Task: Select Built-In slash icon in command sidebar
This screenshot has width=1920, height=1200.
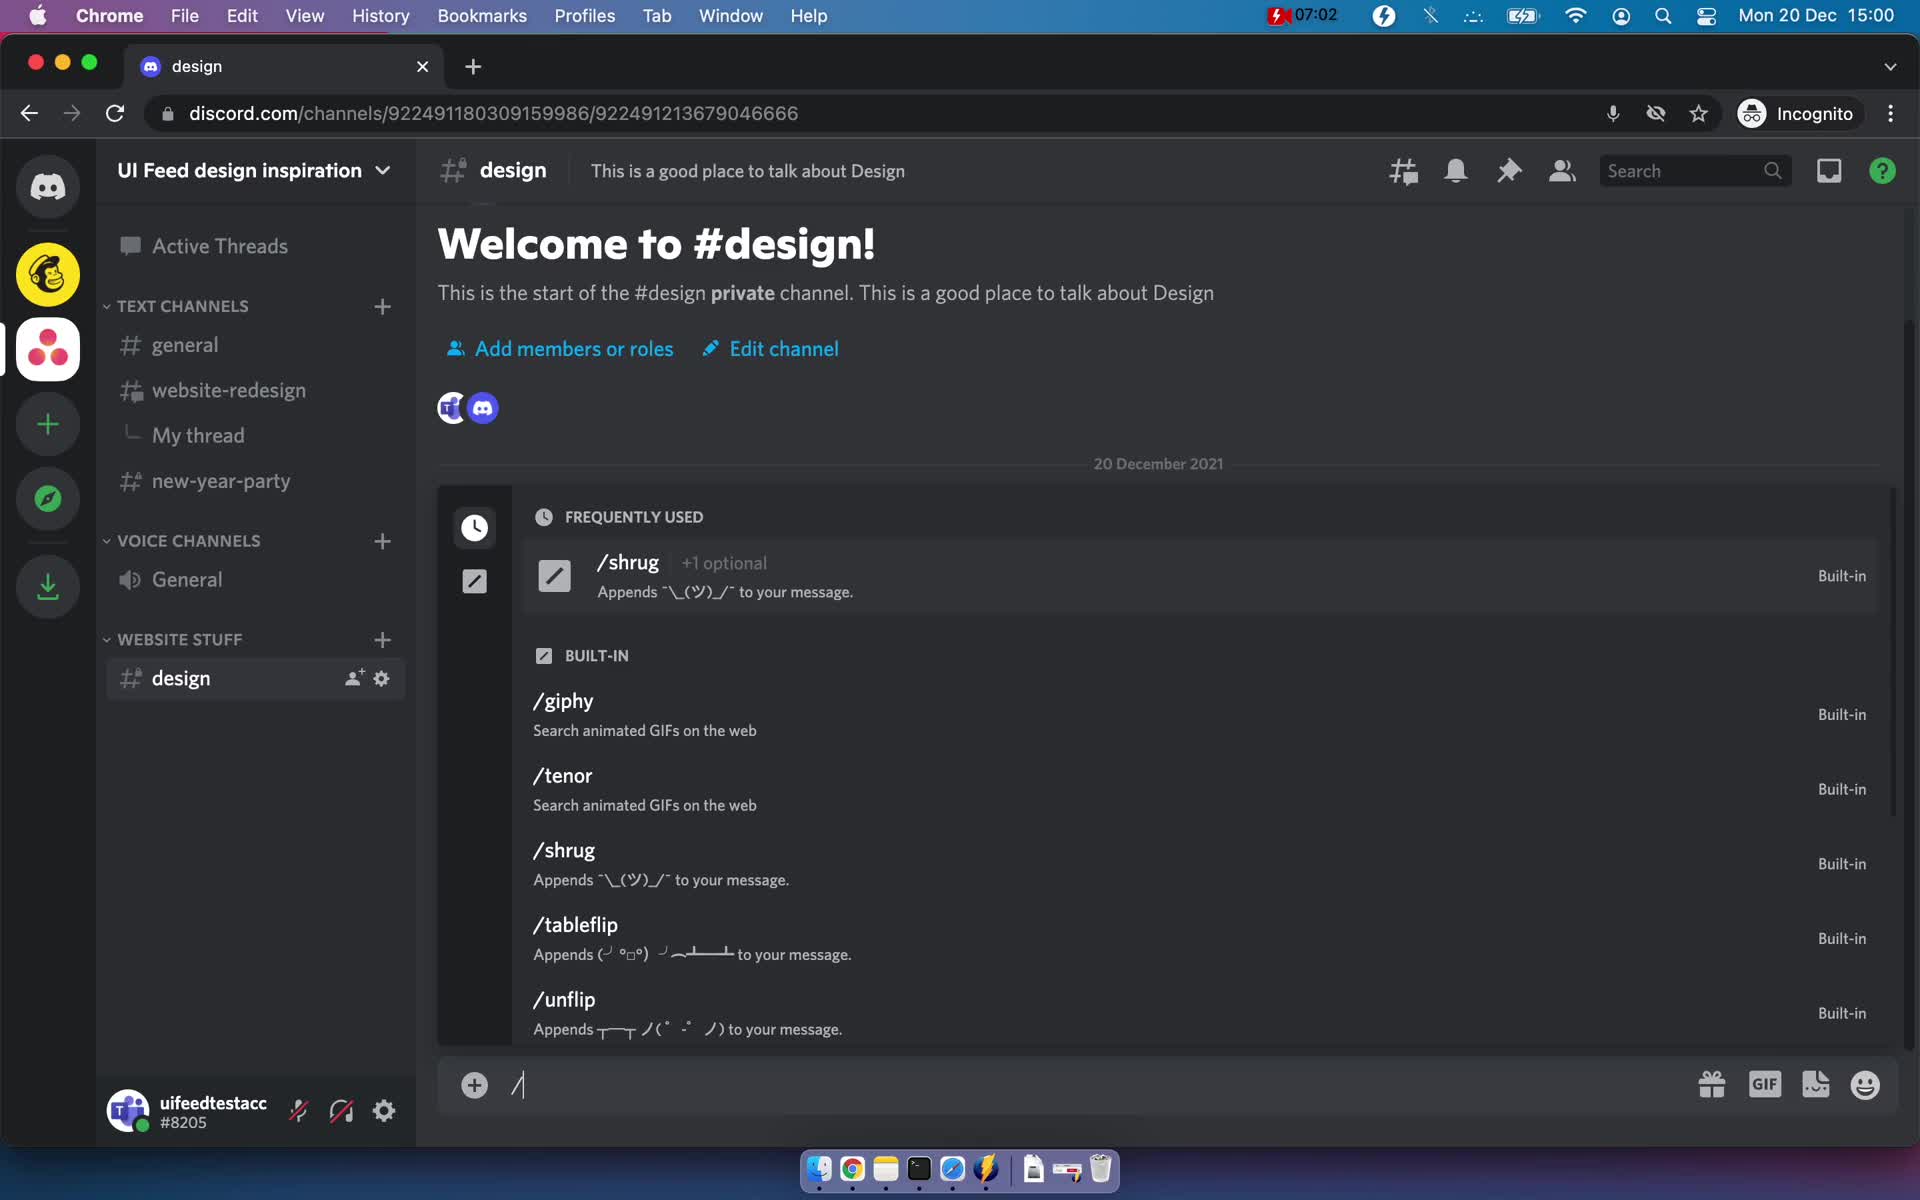Action: click(x=474, y=581)
